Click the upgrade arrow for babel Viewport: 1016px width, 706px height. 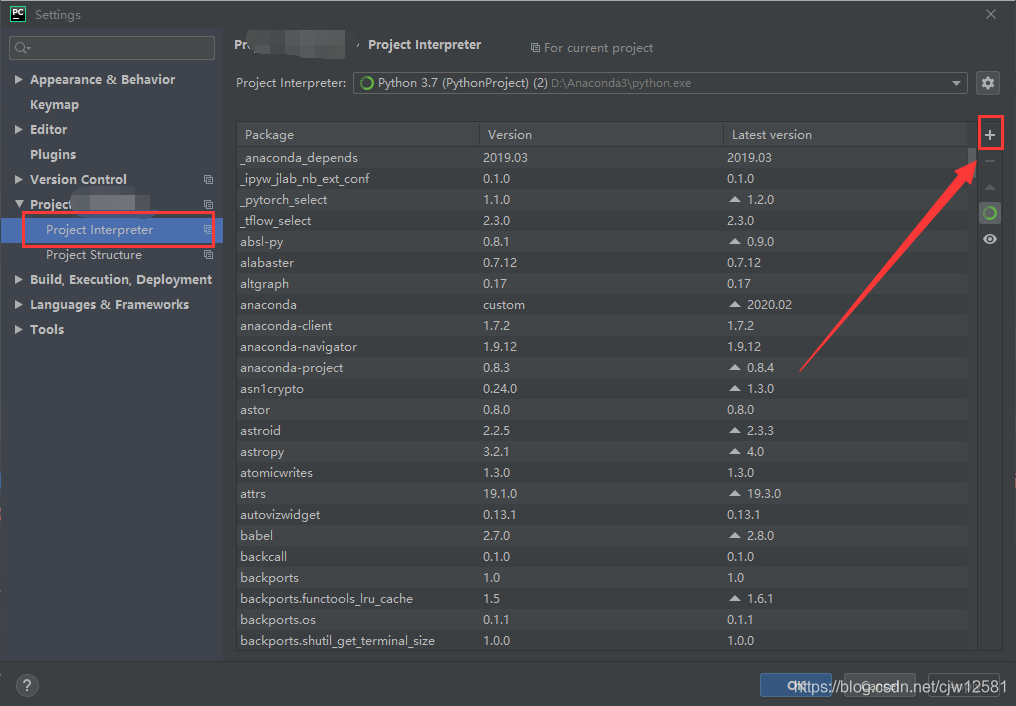coord(735,536)
